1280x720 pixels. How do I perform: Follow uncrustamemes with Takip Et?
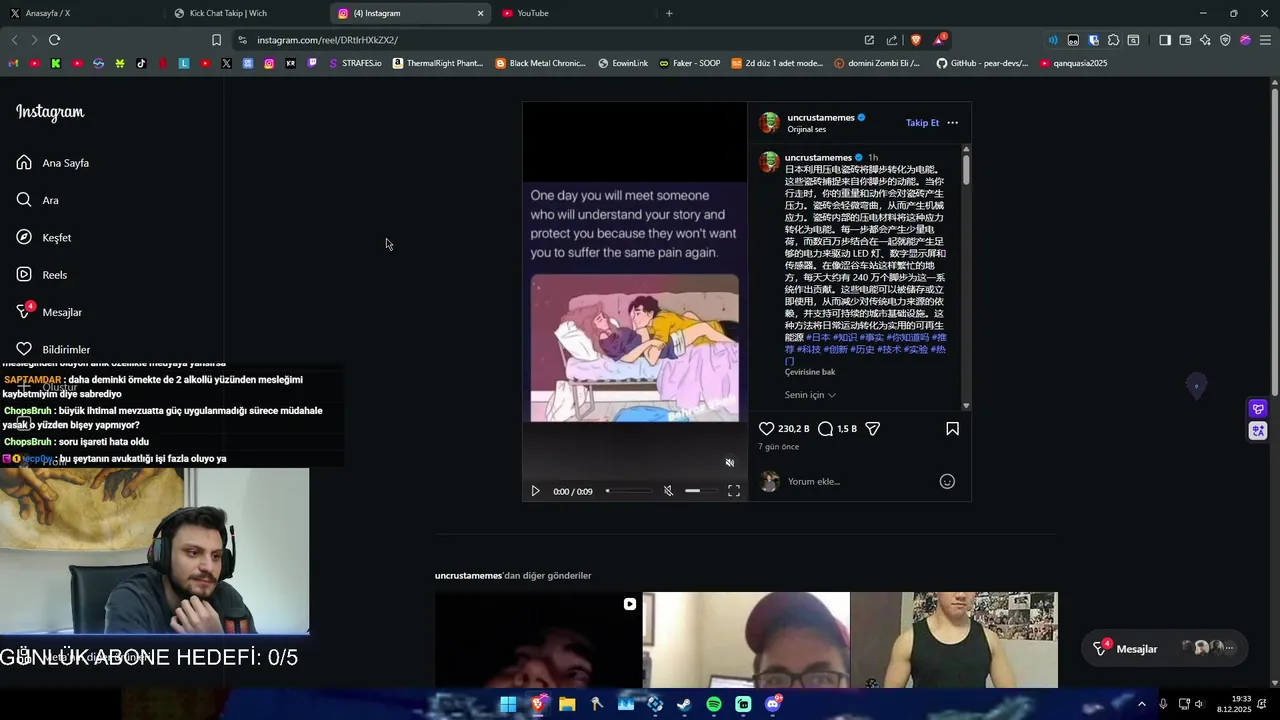pyautogui.click(x=922, y=122)
